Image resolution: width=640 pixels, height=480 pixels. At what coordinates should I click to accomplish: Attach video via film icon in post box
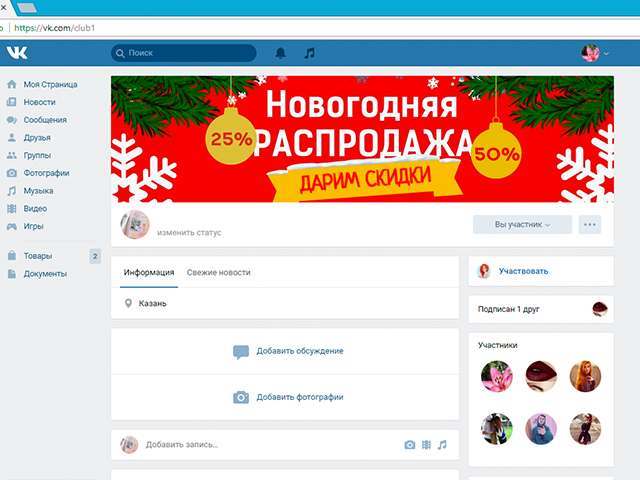tap(426, 445)
